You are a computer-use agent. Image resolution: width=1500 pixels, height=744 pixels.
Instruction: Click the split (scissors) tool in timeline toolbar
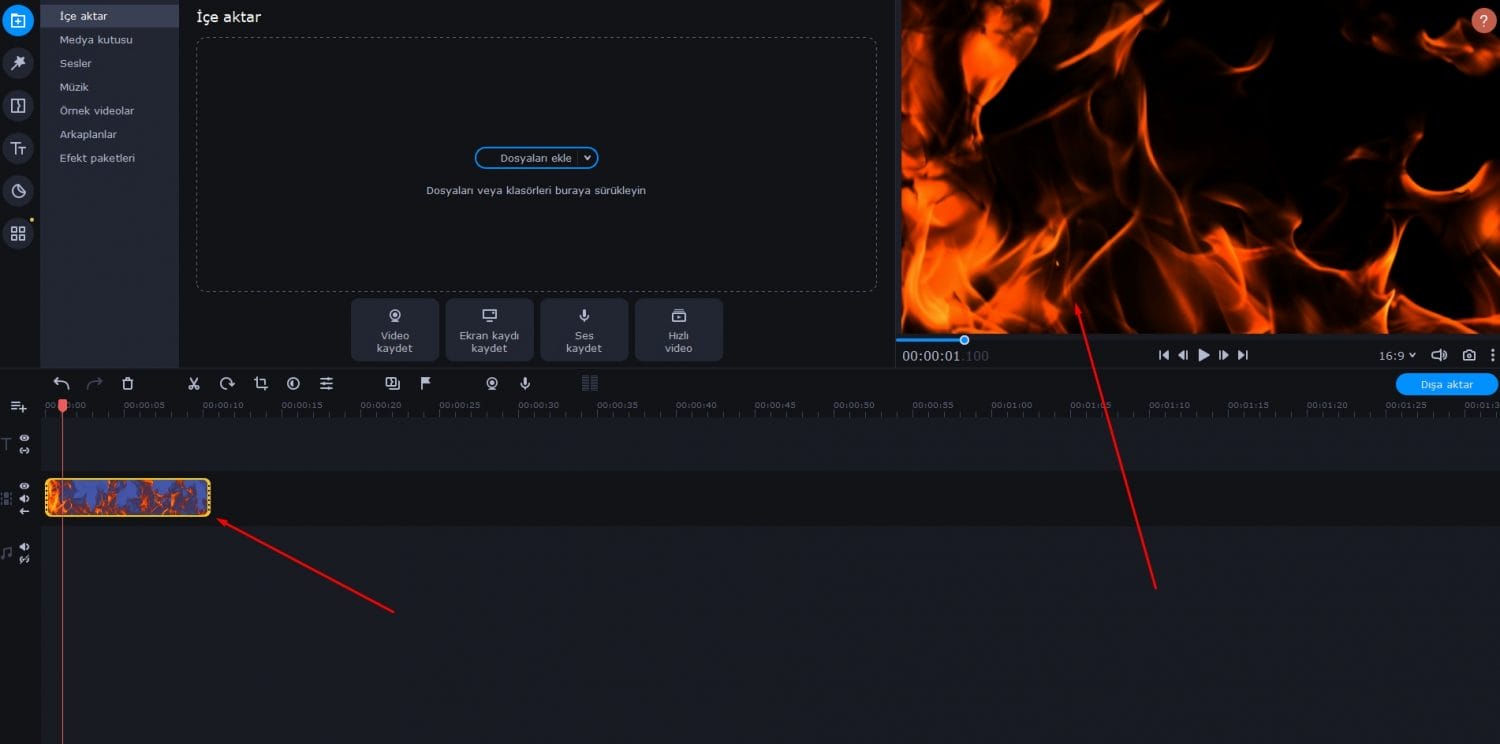point(194,383)
